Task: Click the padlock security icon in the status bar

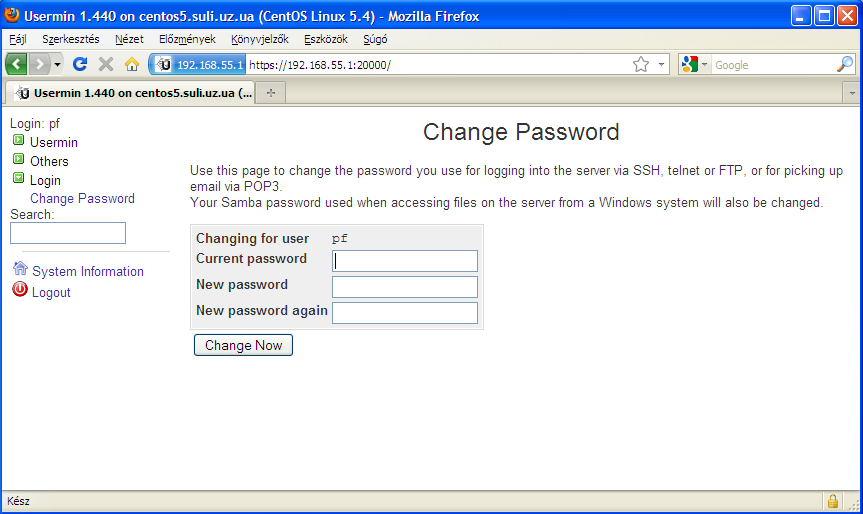Action: click(832, 501)
